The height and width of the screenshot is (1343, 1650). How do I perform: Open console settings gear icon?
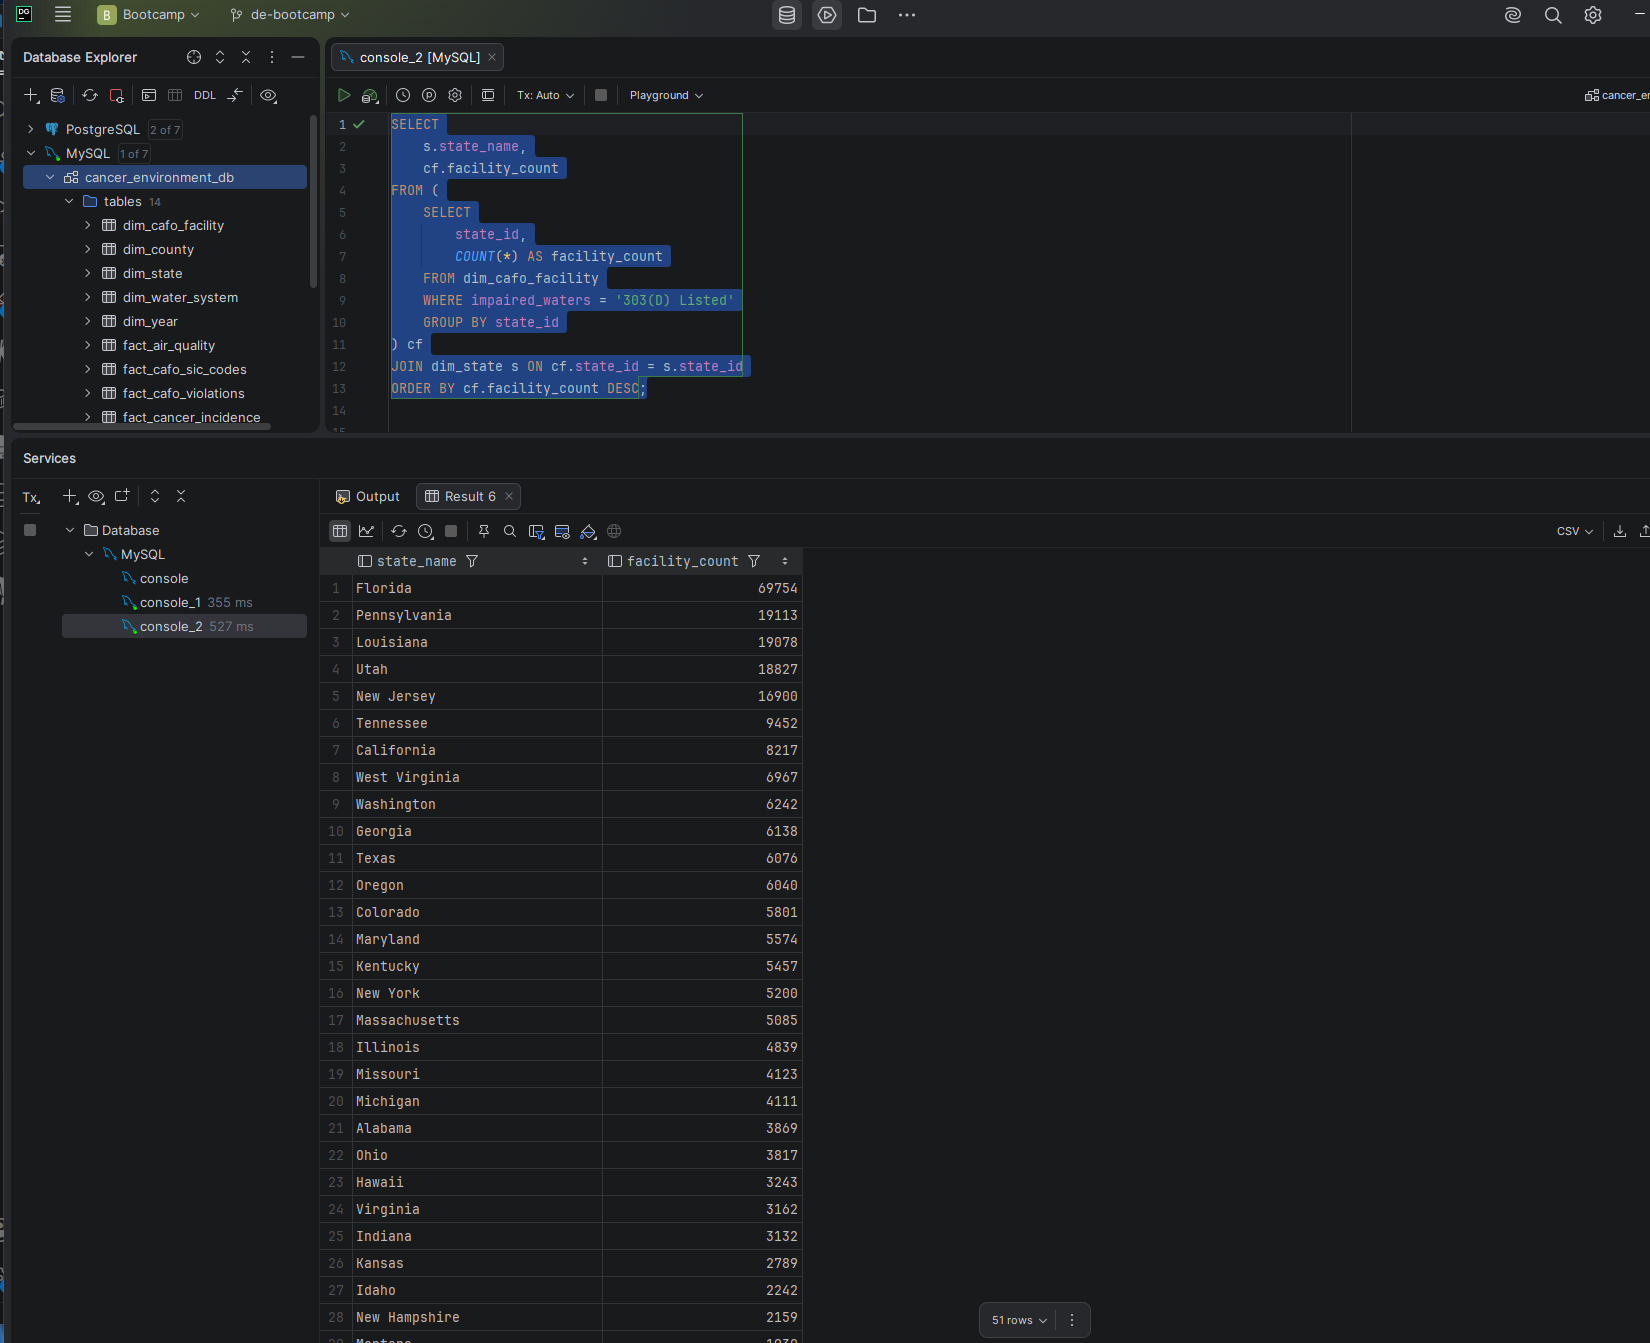click(x=455, y=95)
